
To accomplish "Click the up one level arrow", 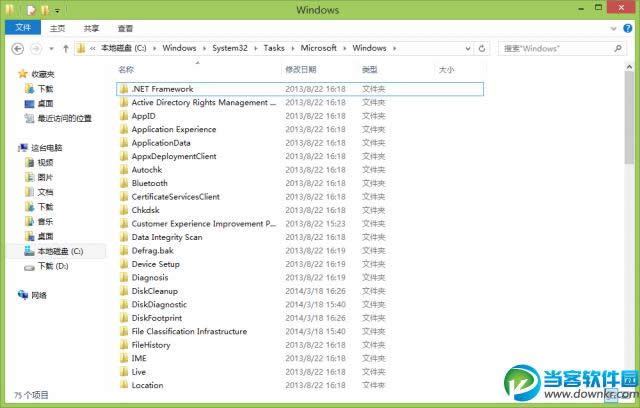I will (66, 48).
